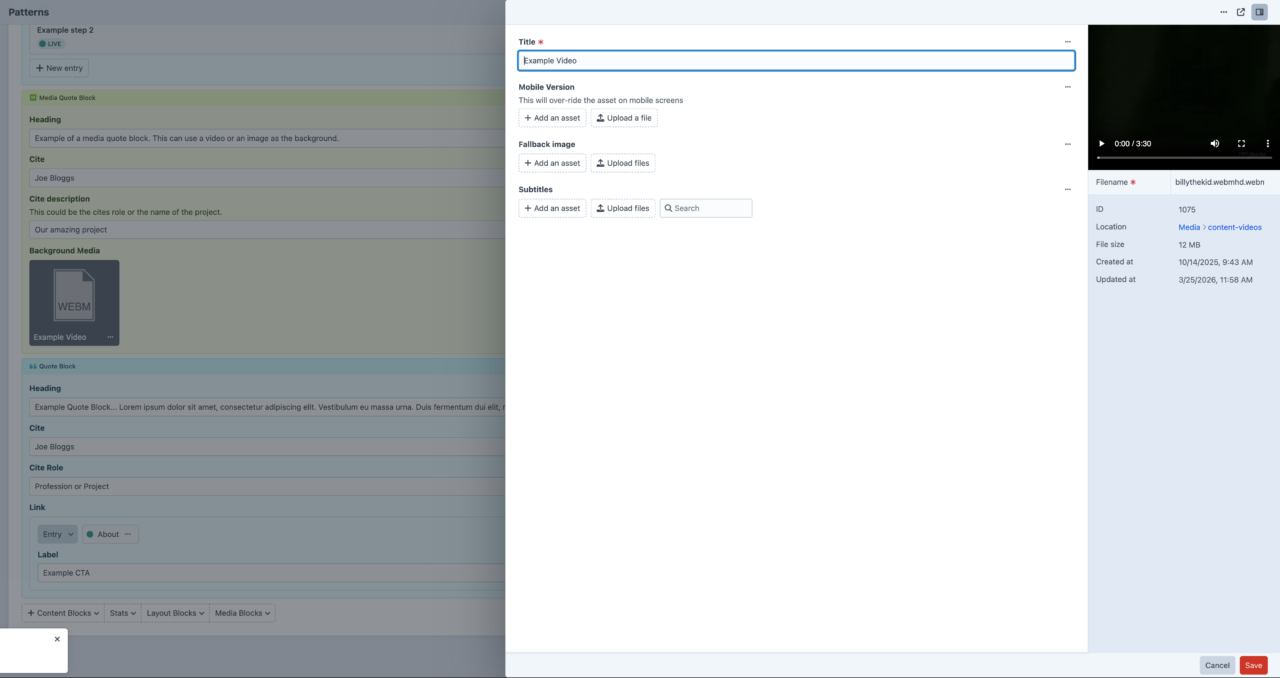This screenshot has width=1280, height=678.
Task: Open the Content Blocks dropdown
Action: pyautogui.click(x=62, y=612)
